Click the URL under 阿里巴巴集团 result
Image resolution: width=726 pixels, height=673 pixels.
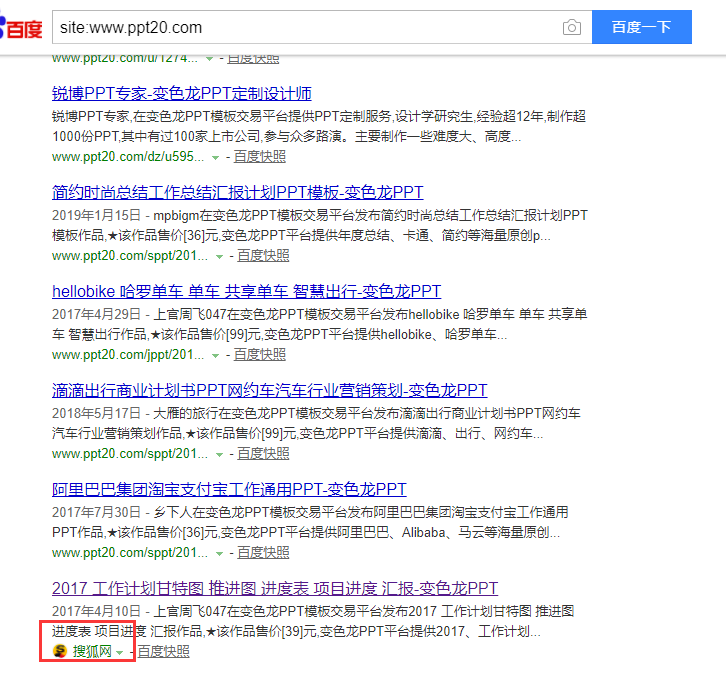(130, 553)
